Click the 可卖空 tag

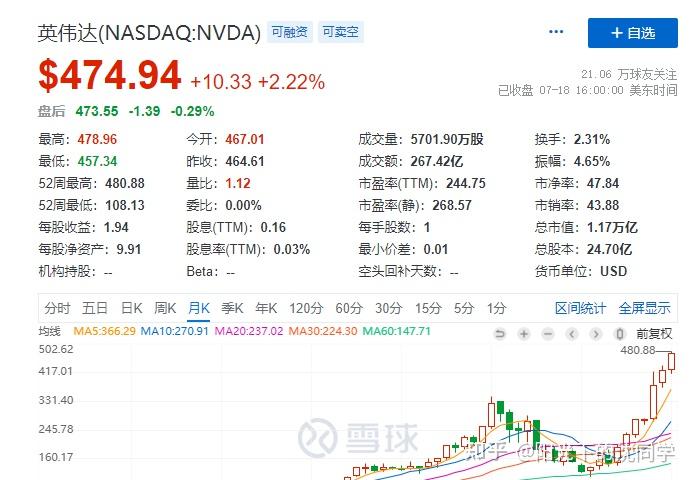(340, 32)
